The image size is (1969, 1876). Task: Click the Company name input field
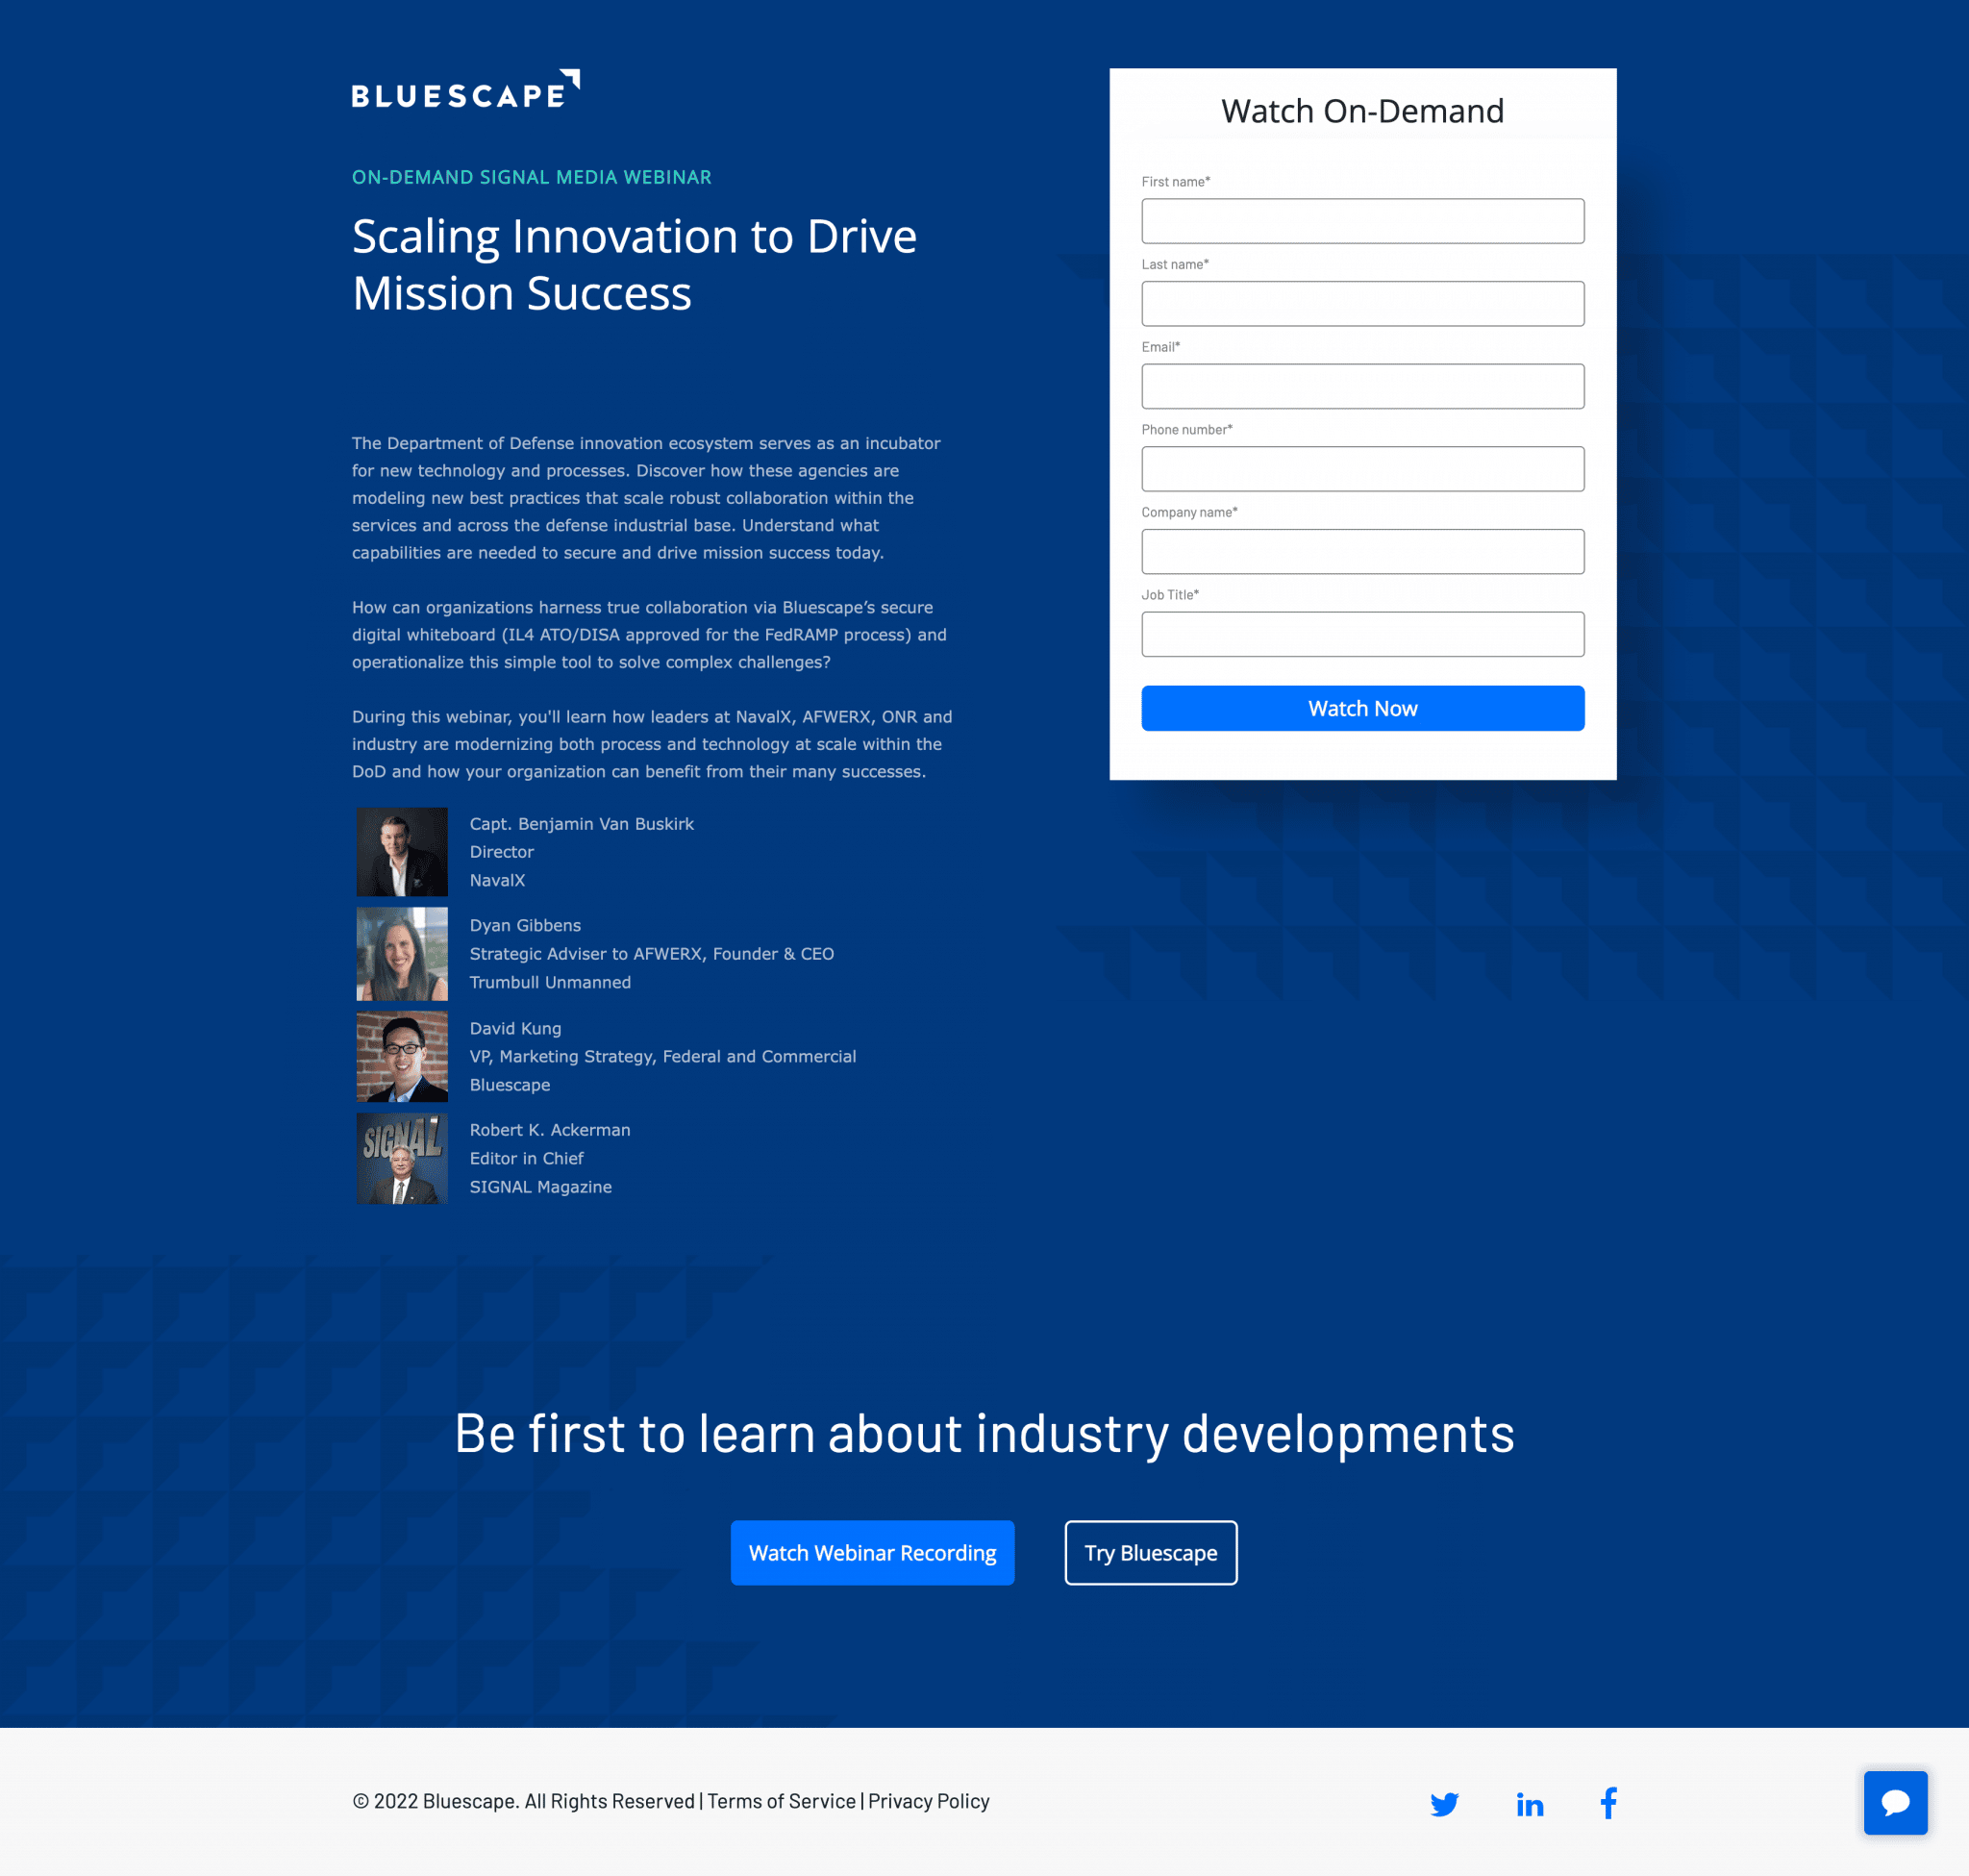tap(1362, 550)
